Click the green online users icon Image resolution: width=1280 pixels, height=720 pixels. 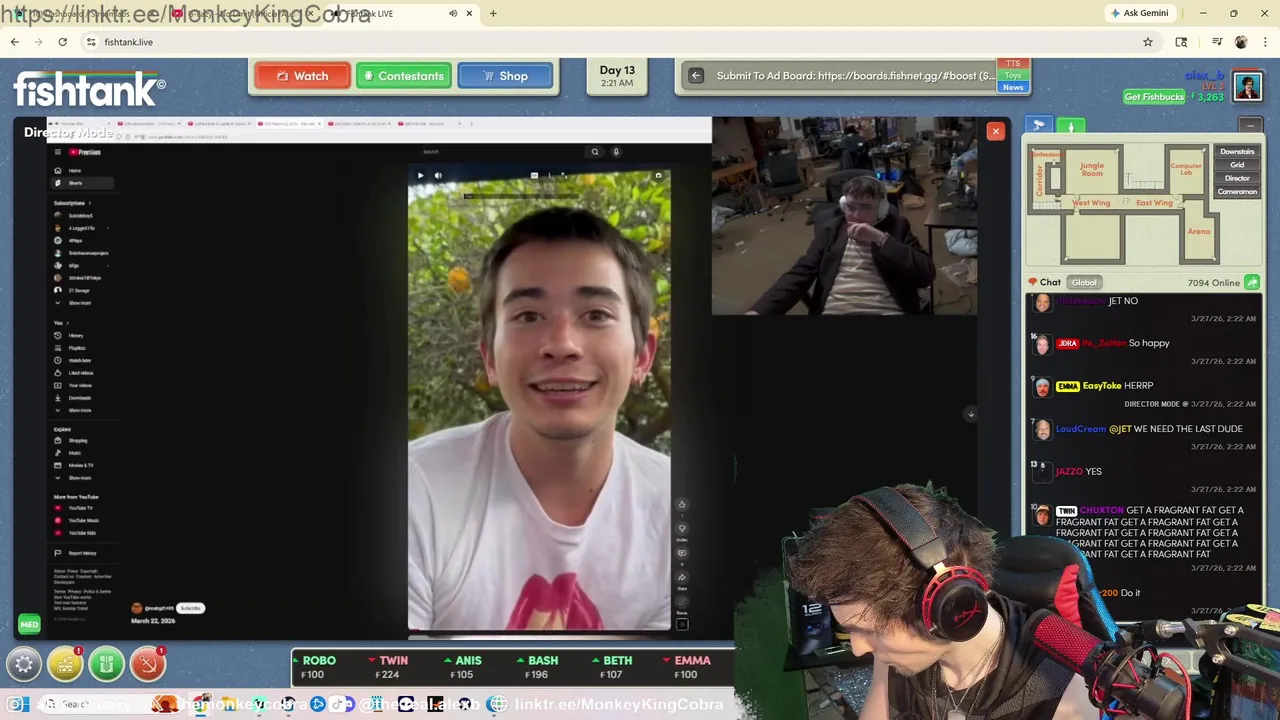tap(1252, 283)
